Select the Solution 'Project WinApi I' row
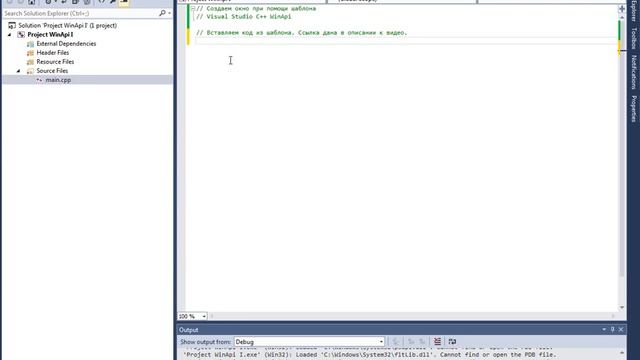 [x=87, y=25]
